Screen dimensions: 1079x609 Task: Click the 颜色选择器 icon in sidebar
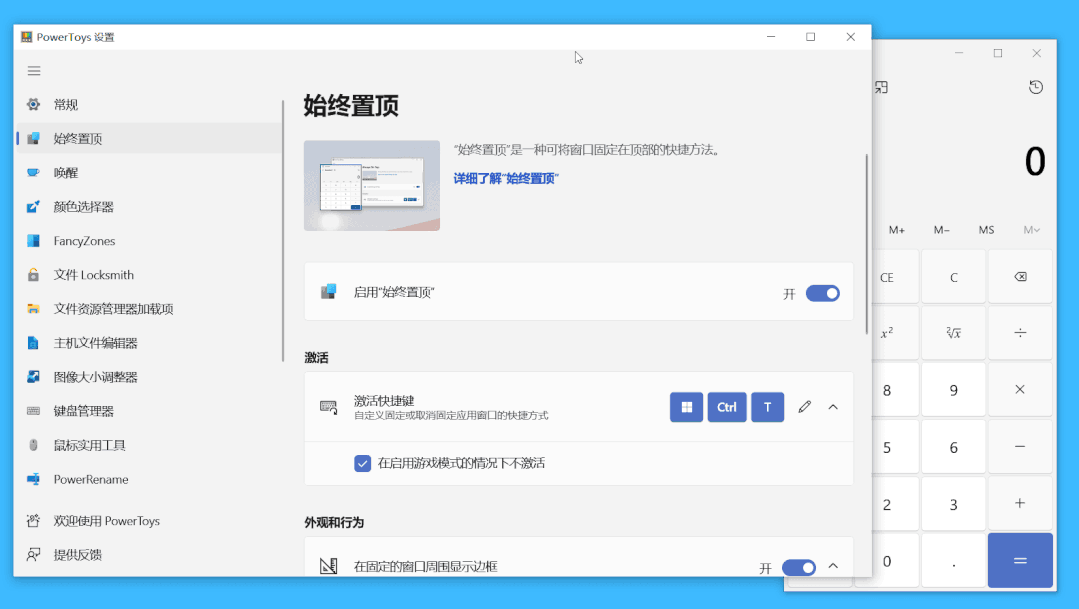33,206
